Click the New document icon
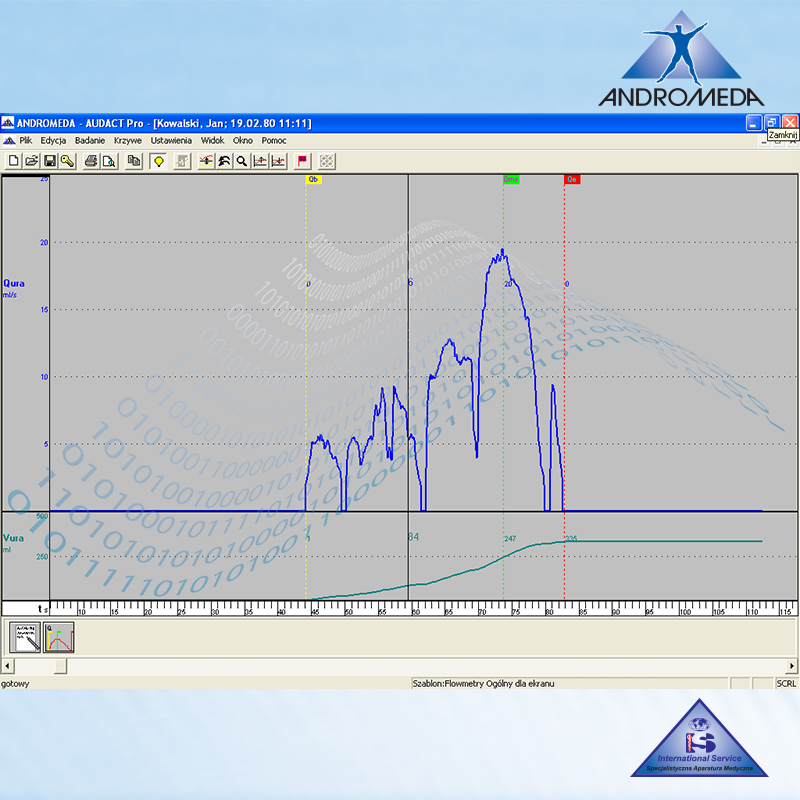The height and width of the screenshot is (800, 800). (13, 160)
